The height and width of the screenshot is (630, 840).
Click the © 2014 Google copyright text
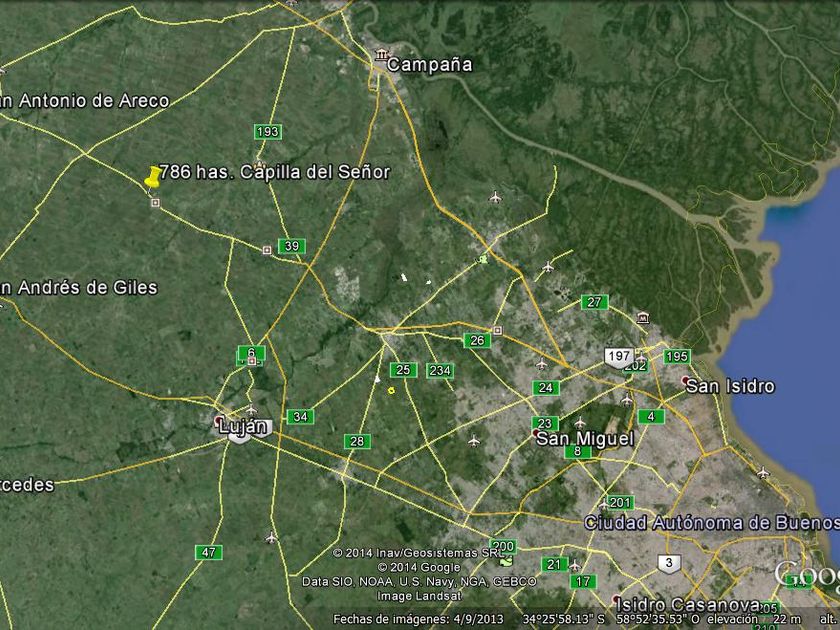[x=419, y=567]
